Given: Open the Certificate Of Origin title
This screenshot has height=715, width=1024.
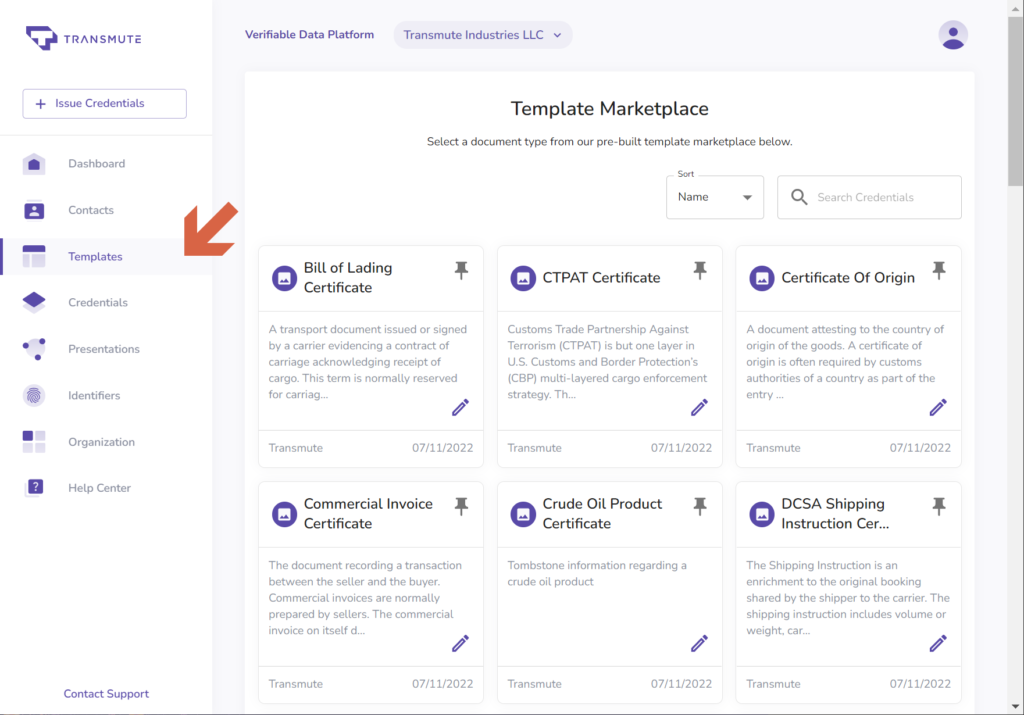Looking at the screenshot, I should 848,278.
